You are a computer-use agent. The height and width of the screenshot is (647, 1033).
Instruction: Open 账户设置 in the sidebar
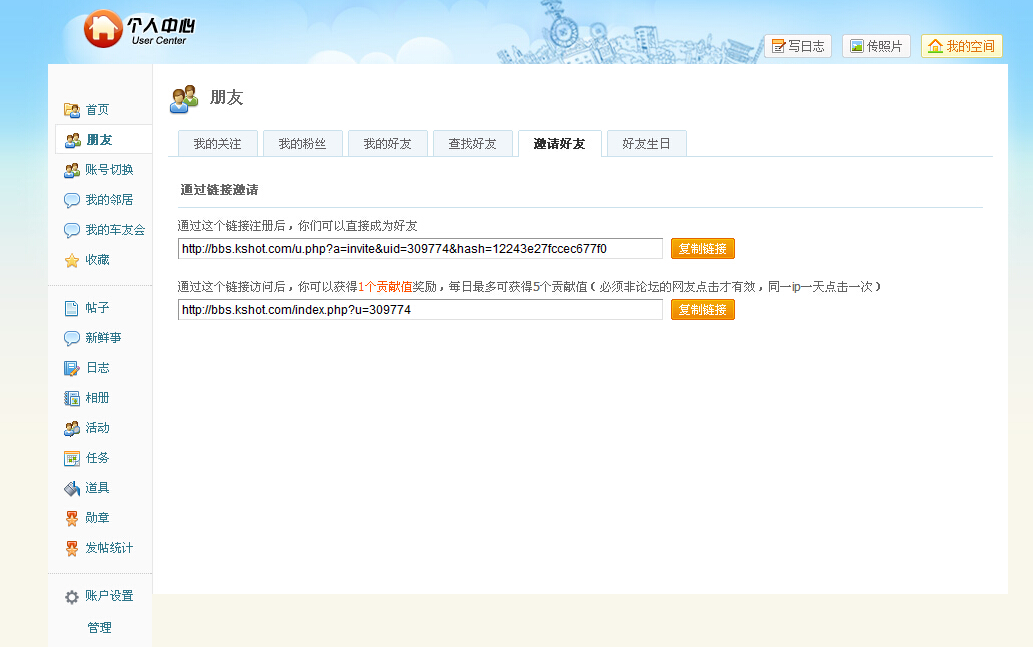pos(109,596)
